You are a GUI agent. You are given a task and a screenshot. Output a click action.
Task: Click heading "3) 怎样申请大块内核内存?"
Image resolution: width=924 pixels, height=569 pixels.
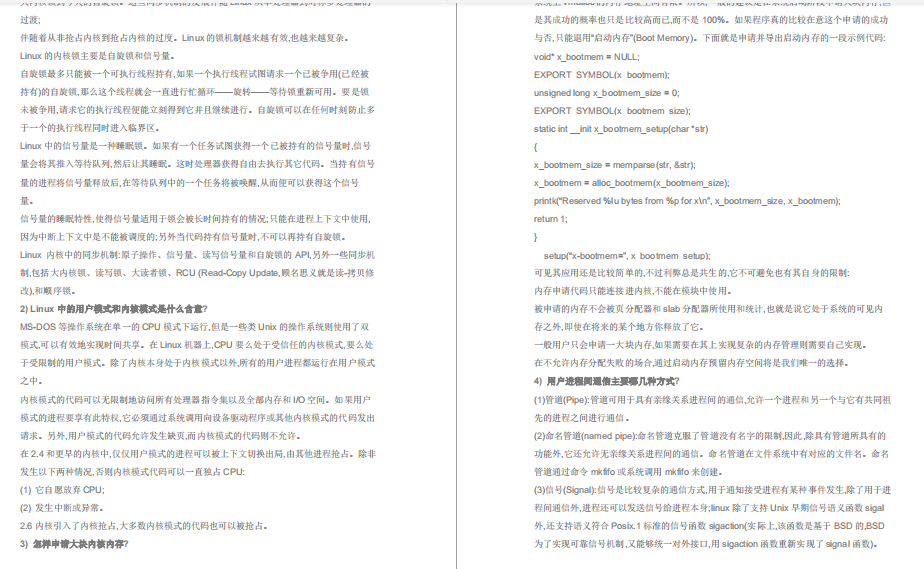74,544
